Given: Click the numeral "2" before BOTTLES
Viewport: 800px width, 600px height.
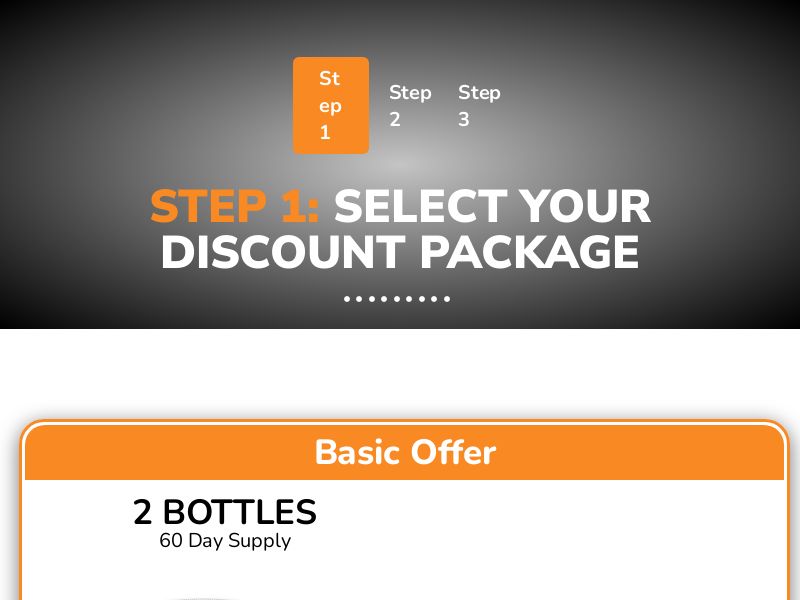Looking at the screenshot, I should pos(143,512).
